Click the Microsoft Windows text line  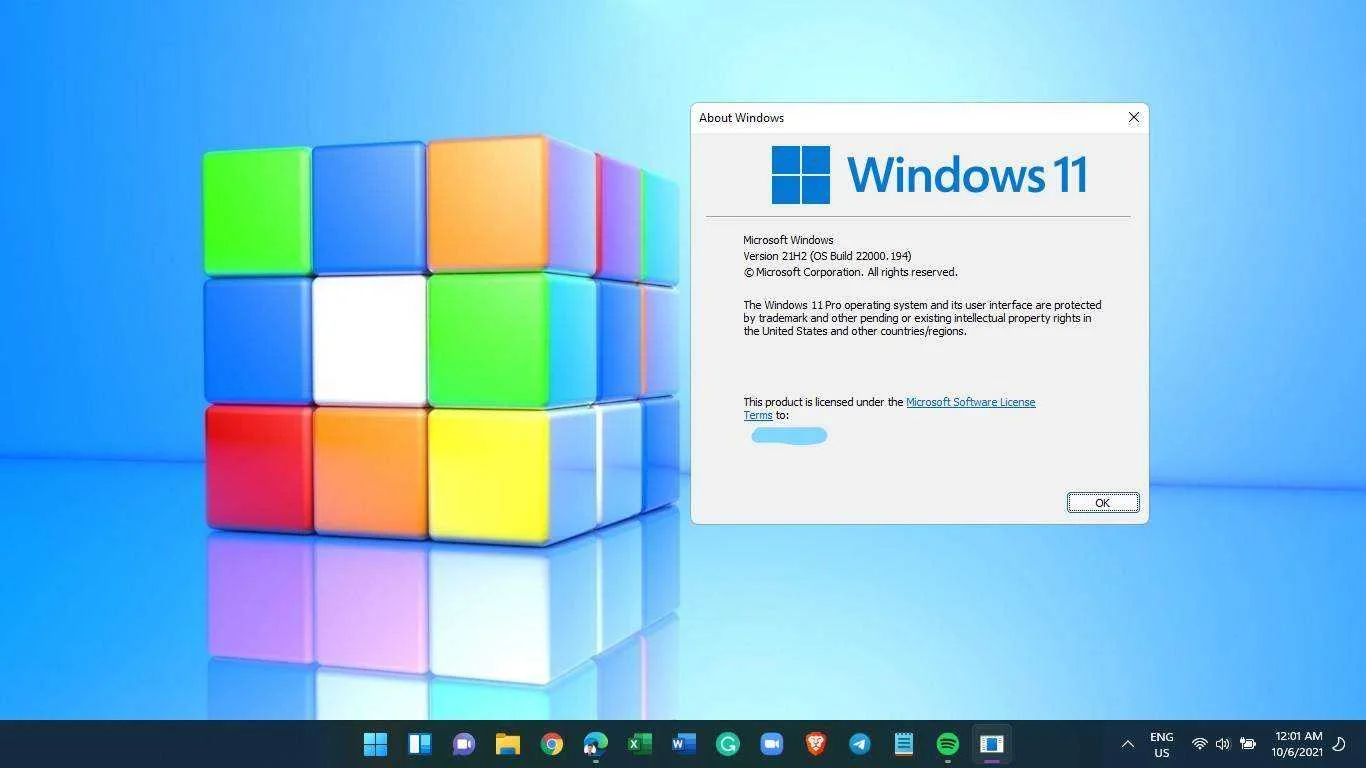tap(788, 240)
